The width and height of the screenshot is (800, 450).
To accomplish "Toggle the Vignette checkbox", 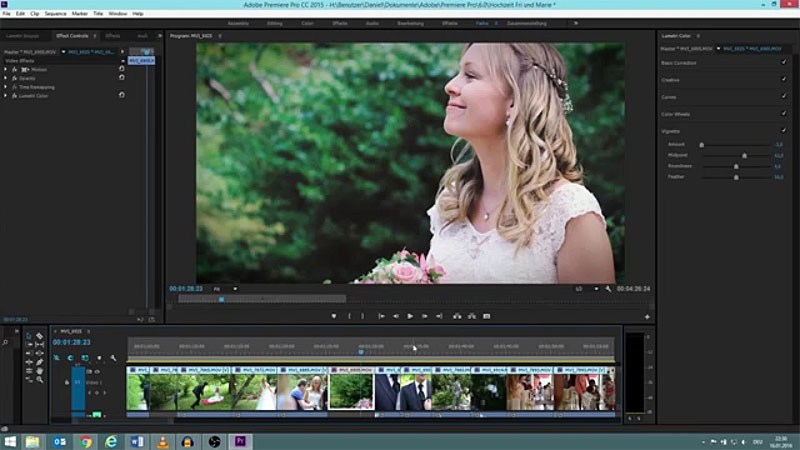I will [x=784, y=130].
